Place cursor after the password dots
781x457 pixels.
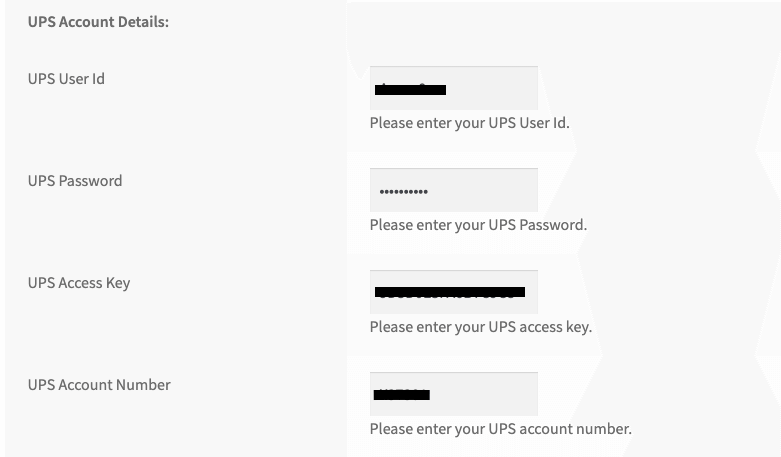480,191
